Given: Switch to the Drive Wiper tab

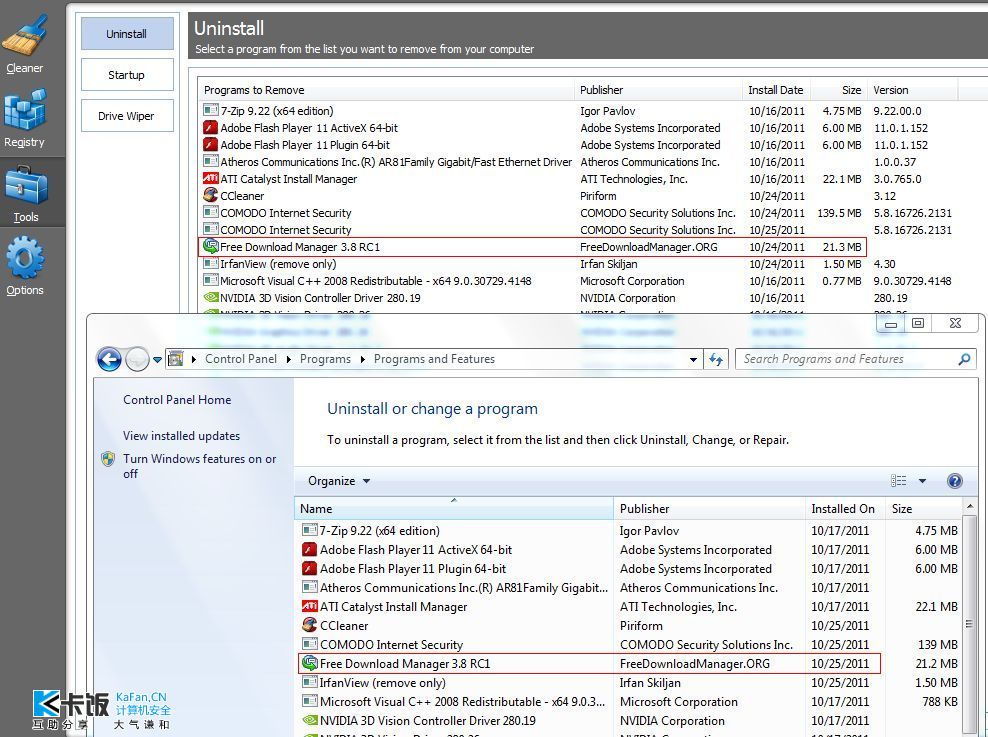Looking at the screenshot, I should tap(127, 116).
